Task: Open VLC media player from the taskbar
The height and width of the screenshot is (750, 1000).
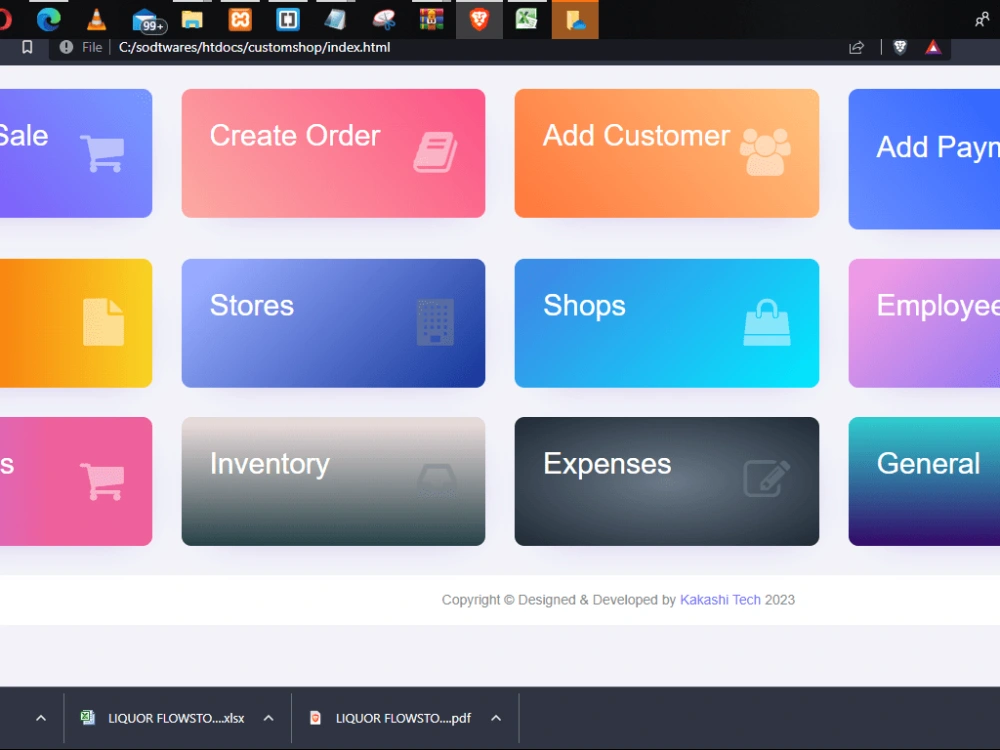Action: pyautogui.click(x=96, y=20)
